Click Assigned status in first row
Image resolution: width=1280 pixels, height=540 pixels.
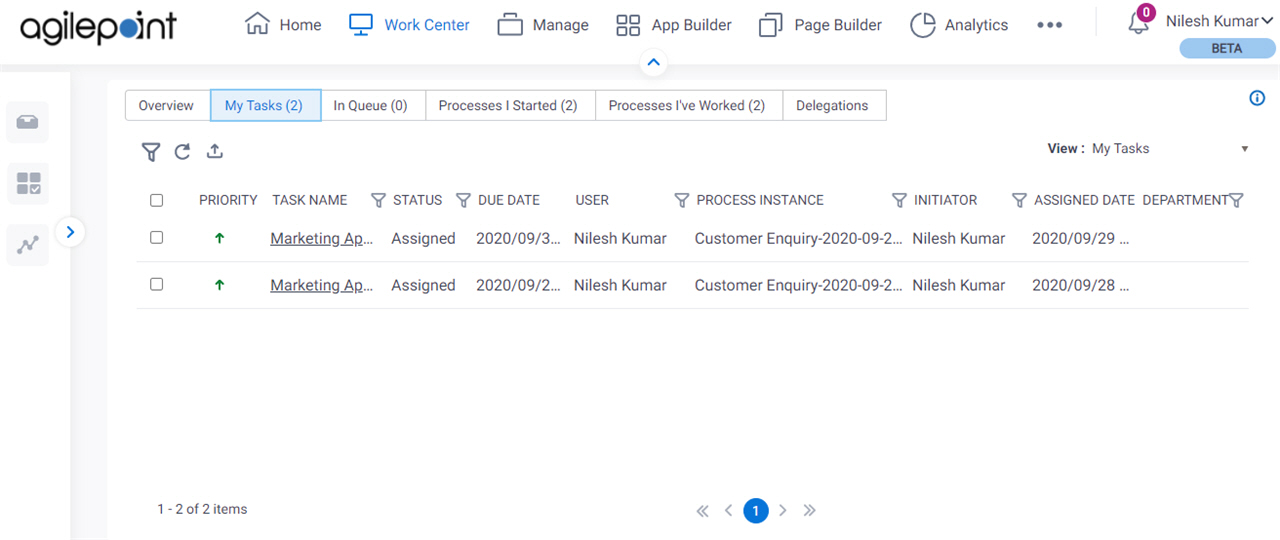click(x=423, y=238)
